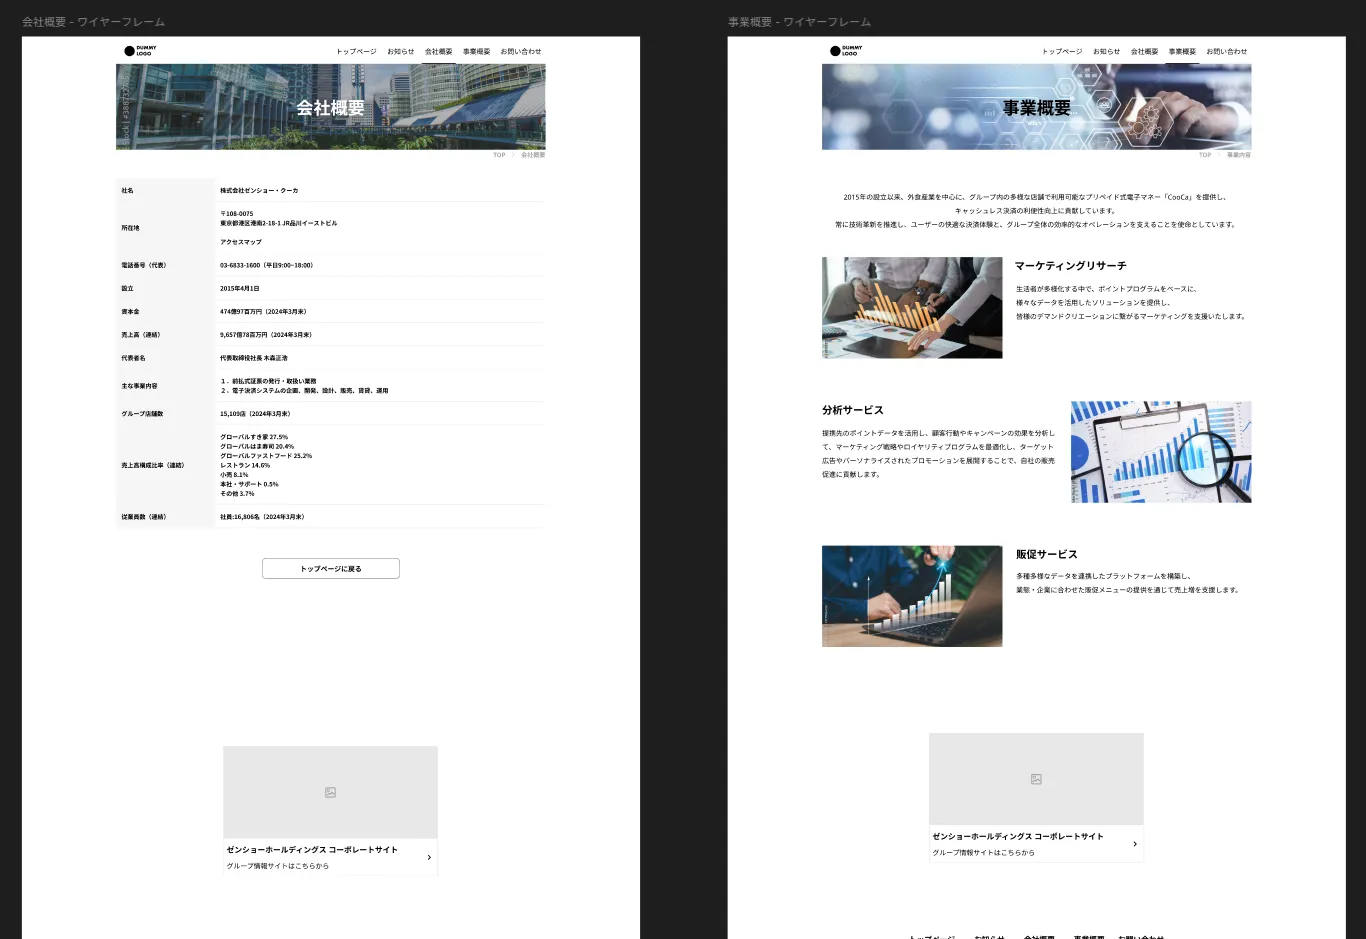
Task: Click TOP breadcrumb in 事業概要 frame
Action: pos(1205,155)
